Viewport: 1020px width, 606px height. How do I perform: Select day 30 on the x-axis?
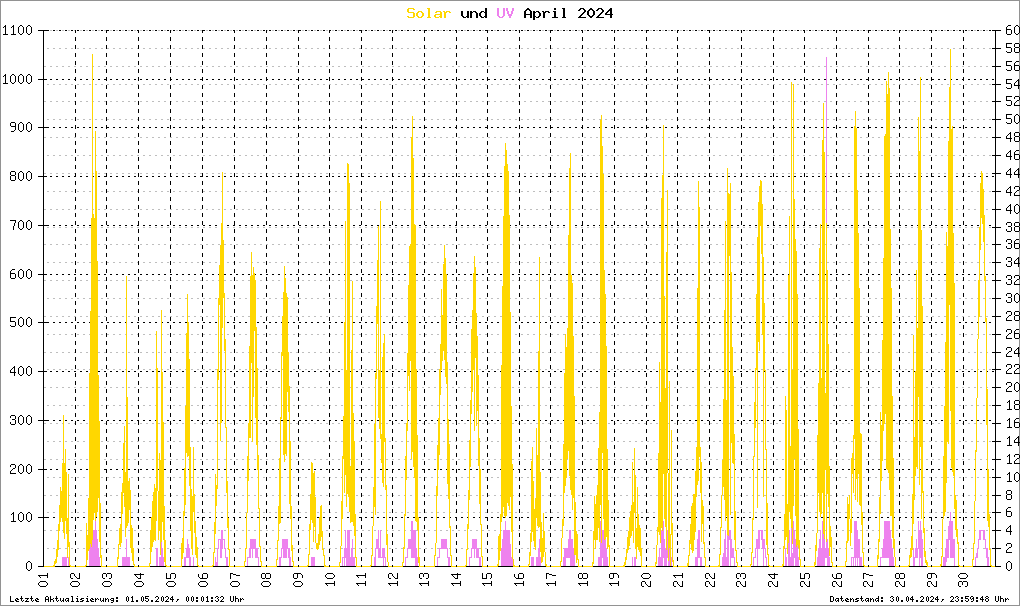pyautogui.click(x=963, y=579)
